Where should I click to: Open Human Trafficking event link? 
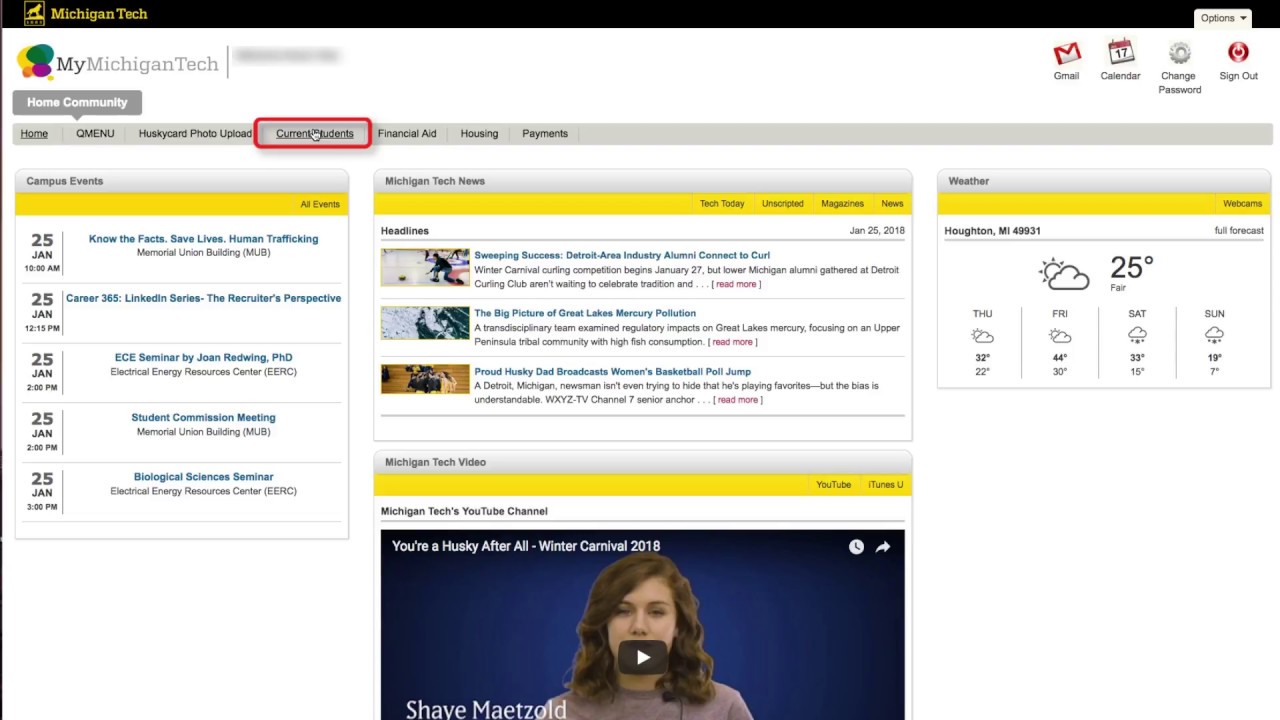(203, 239)
